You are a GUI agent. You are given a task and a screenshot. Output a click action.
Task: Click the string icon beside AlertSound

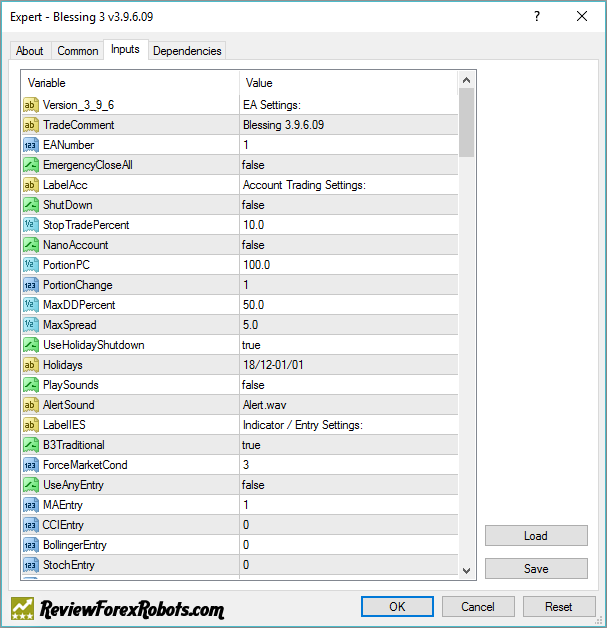tap(31, 405)
